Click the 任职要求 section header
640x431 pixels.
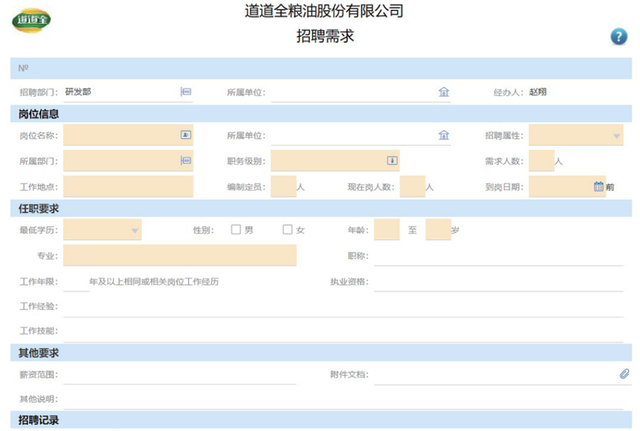click(x=39, y=209)
